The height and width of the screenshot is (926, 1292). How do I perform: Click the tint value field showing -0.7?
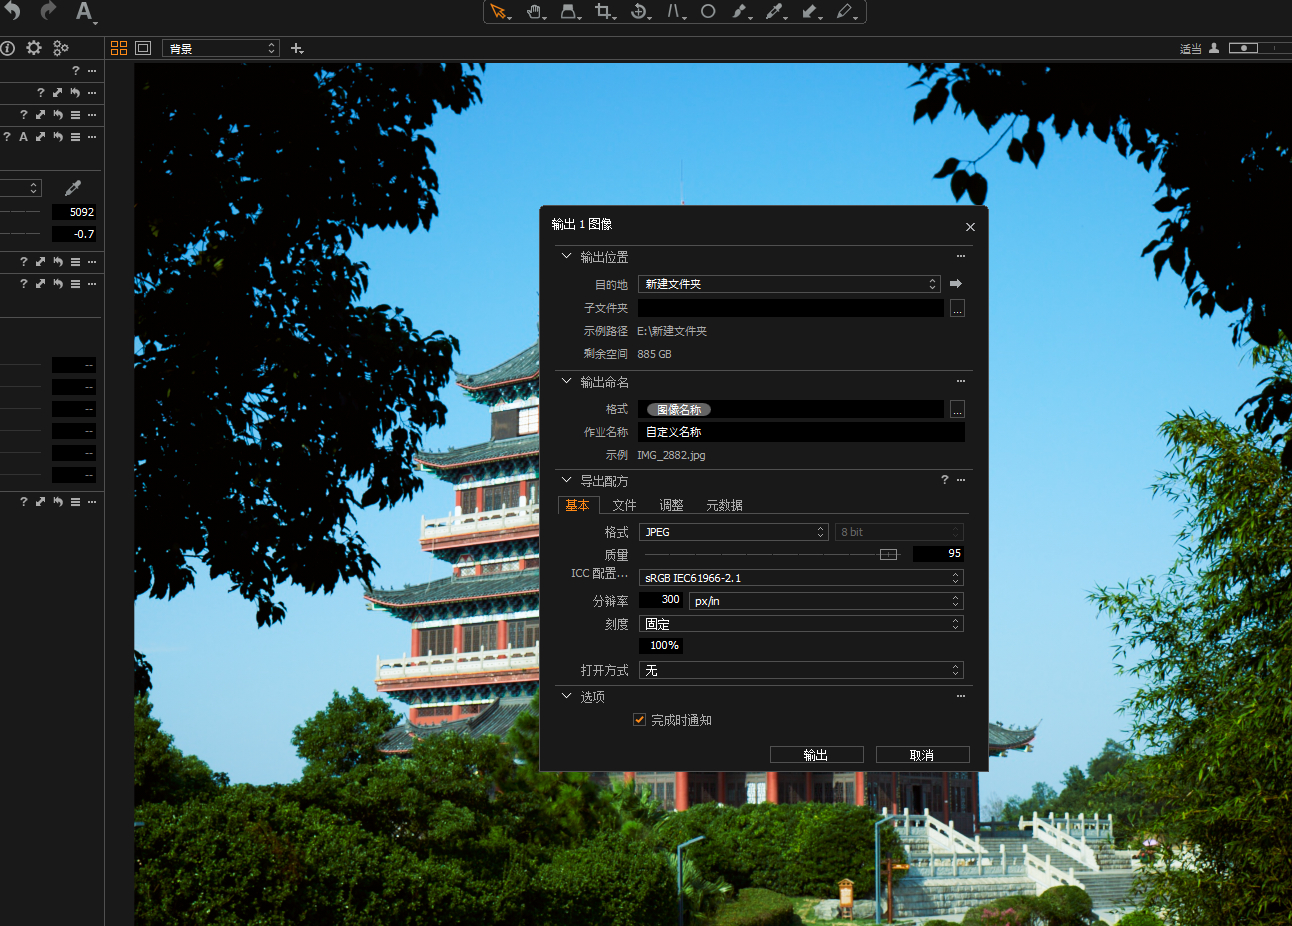click(x=74, y=234)
